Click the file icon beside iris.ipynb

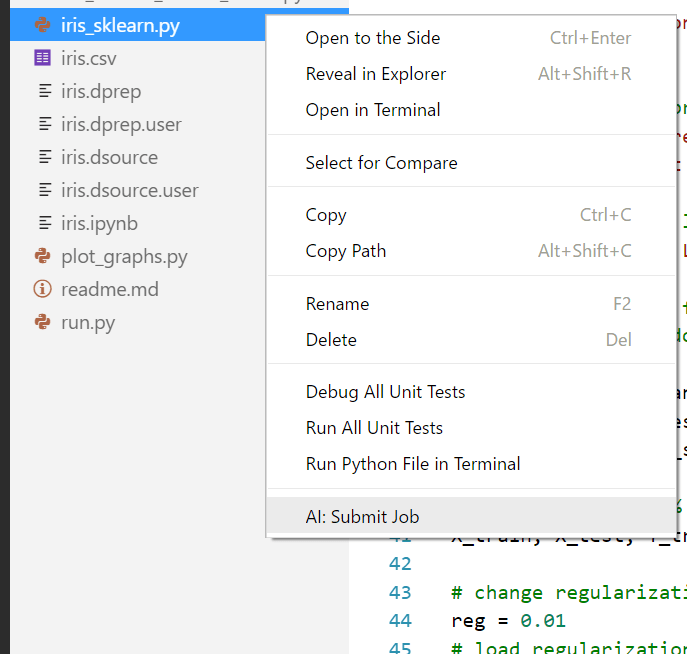coord(44,224)
